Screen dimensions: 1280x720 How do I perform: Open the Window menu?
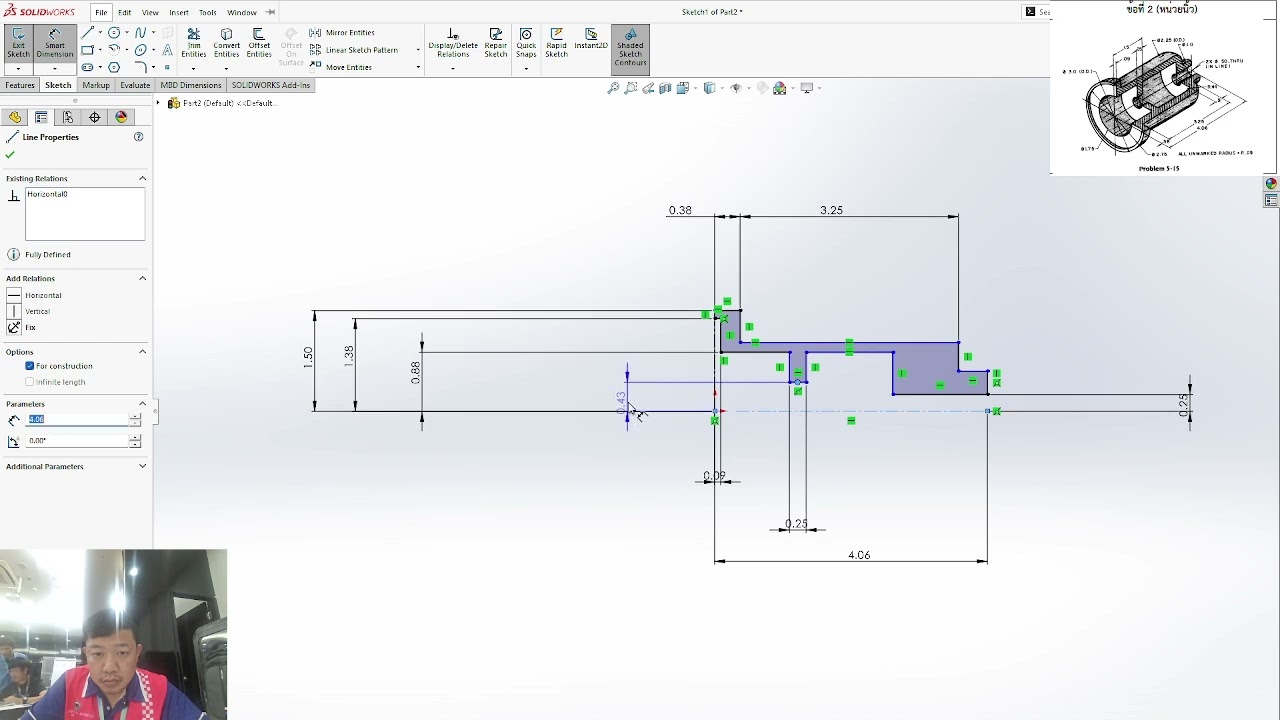pos(241,12)
